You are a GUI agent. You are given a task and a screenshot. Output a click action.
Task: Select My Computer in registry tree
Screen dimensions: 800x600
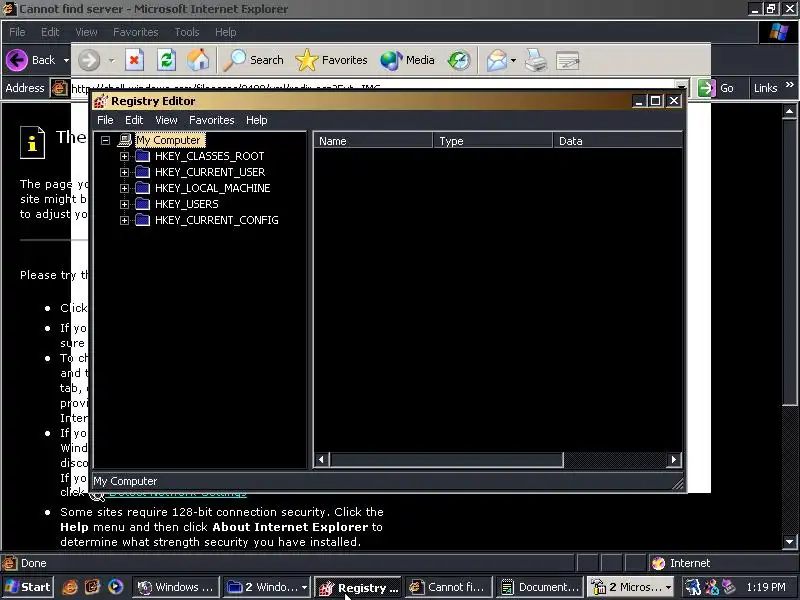coord(168,140)
